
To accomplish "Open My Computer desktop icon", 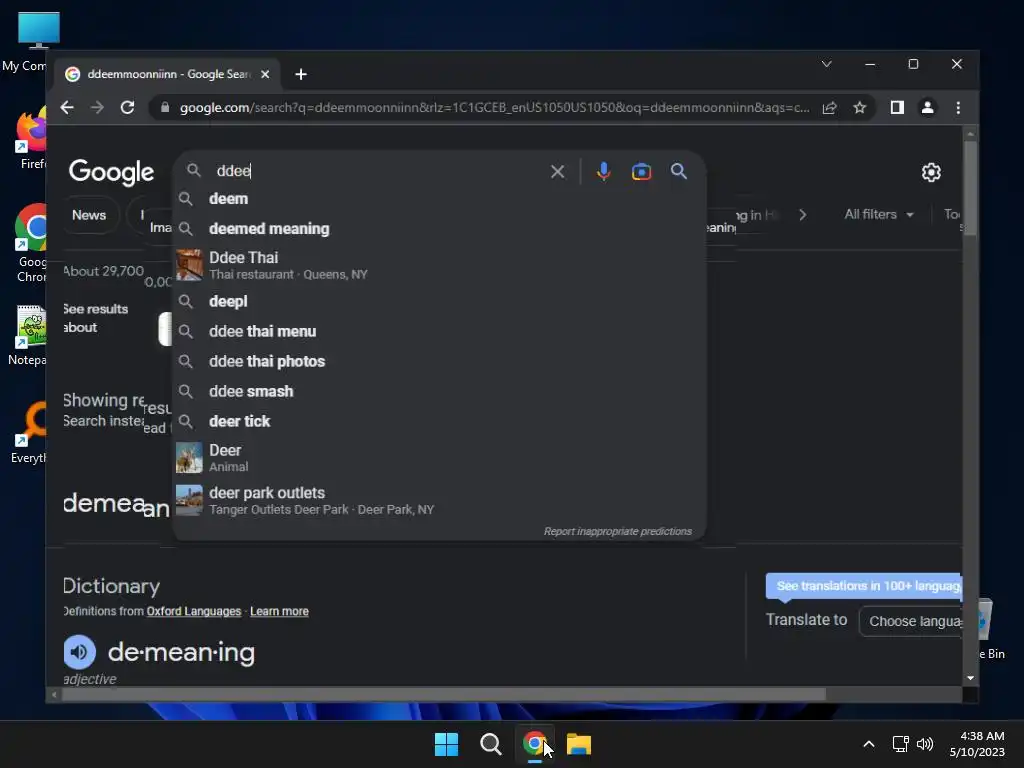I will [x=29, y=42].
